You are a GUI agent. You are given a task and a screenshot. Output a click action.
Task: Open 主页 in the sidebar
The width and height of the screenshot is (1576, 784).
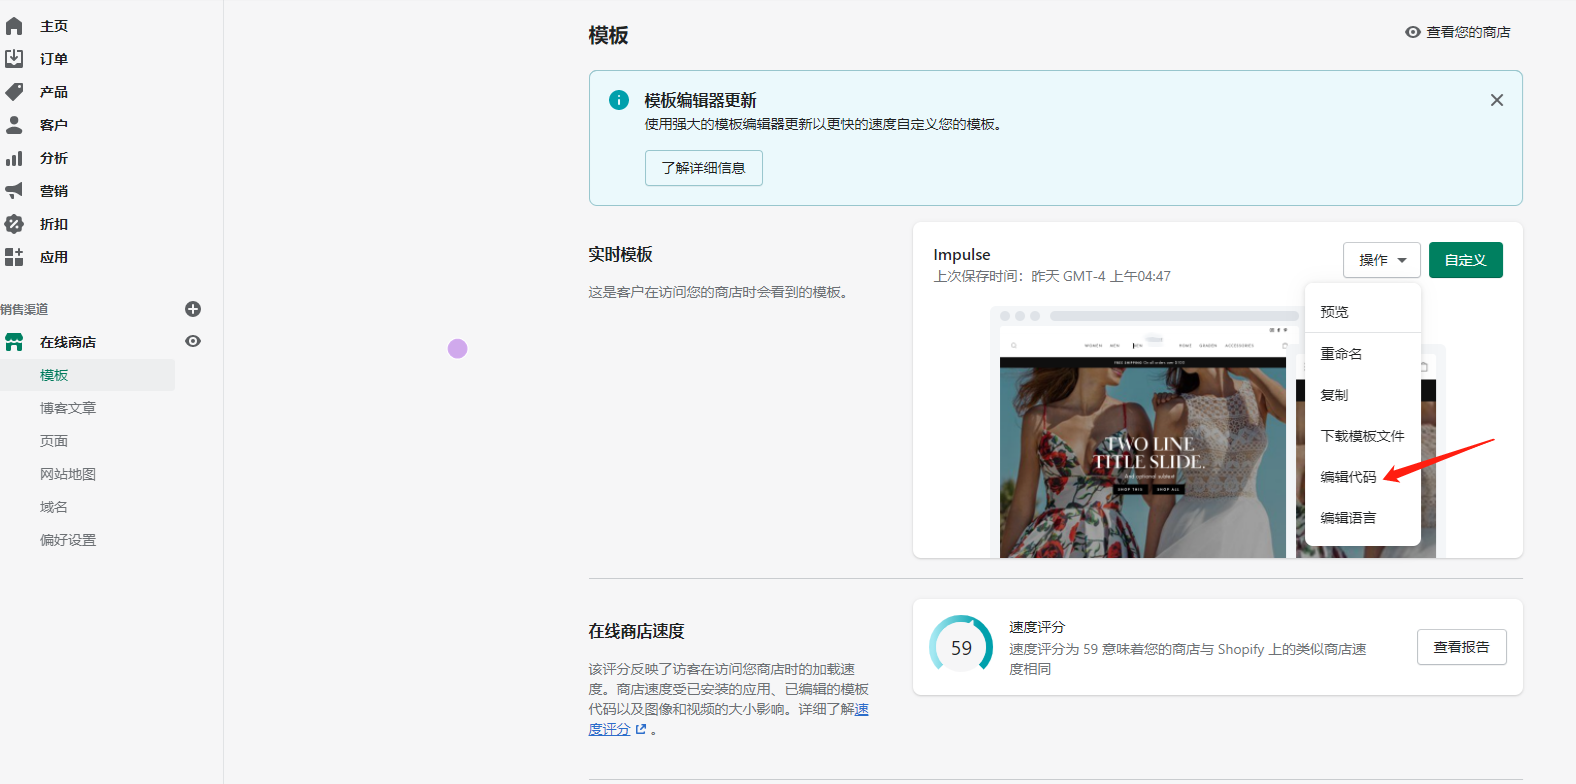coord(54,26)
